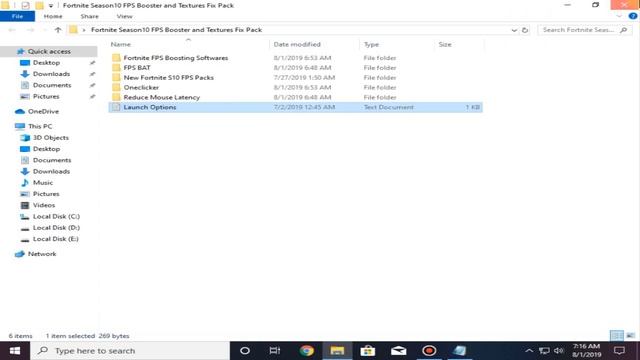Viewport: 640px width, 360px height.
Task: Open Network in navigation pane
Action: click(42, 254)
